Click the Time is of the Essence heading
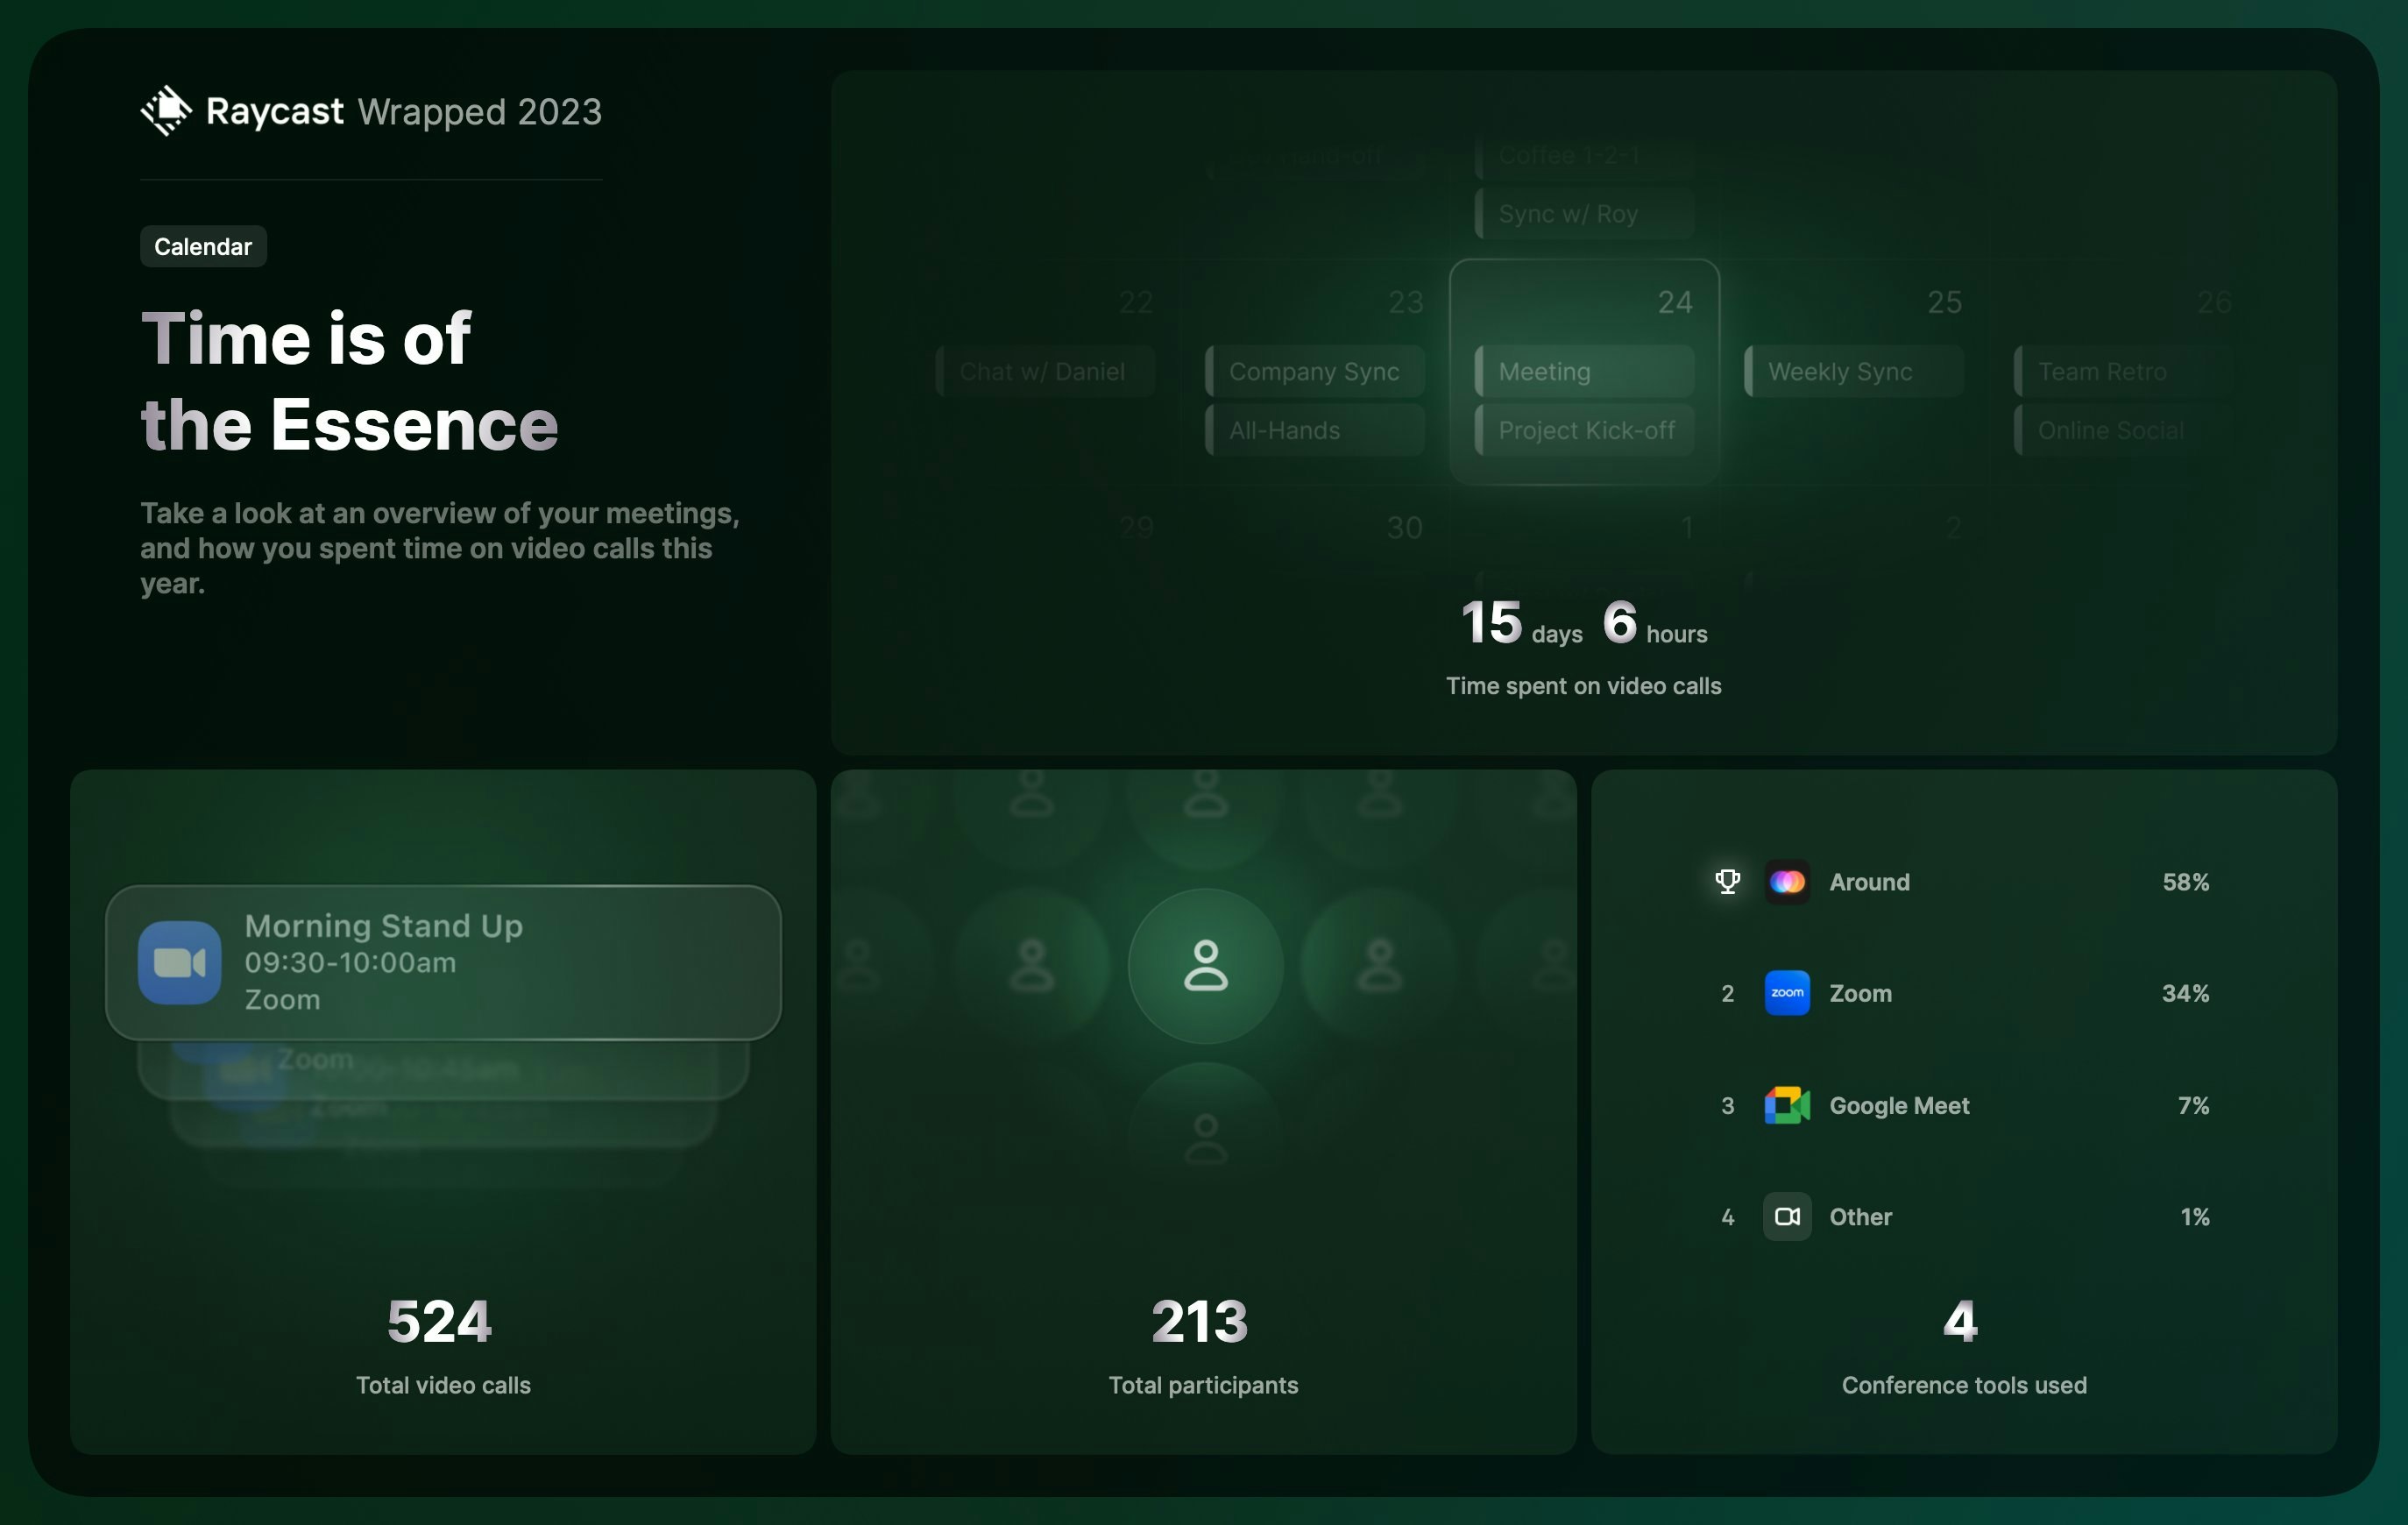This screenshot has height=1525, width=2408. point(349,381)
